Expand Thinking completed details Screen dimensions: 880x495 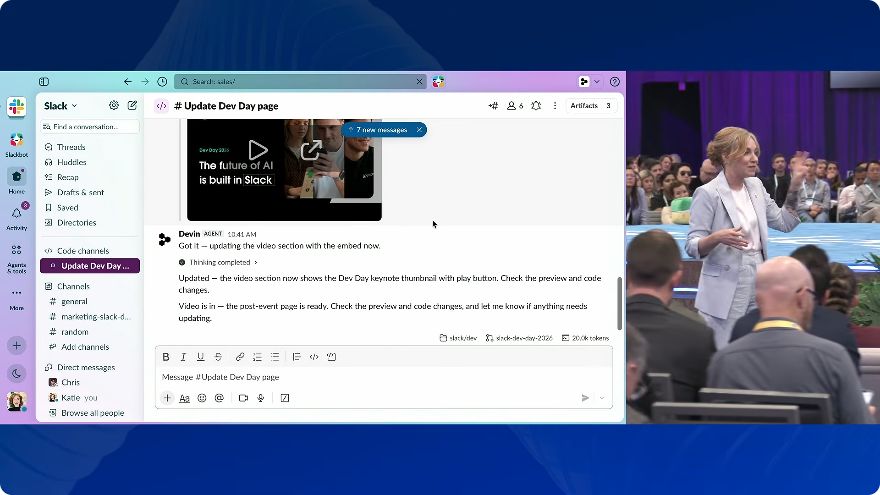(218, 262)
